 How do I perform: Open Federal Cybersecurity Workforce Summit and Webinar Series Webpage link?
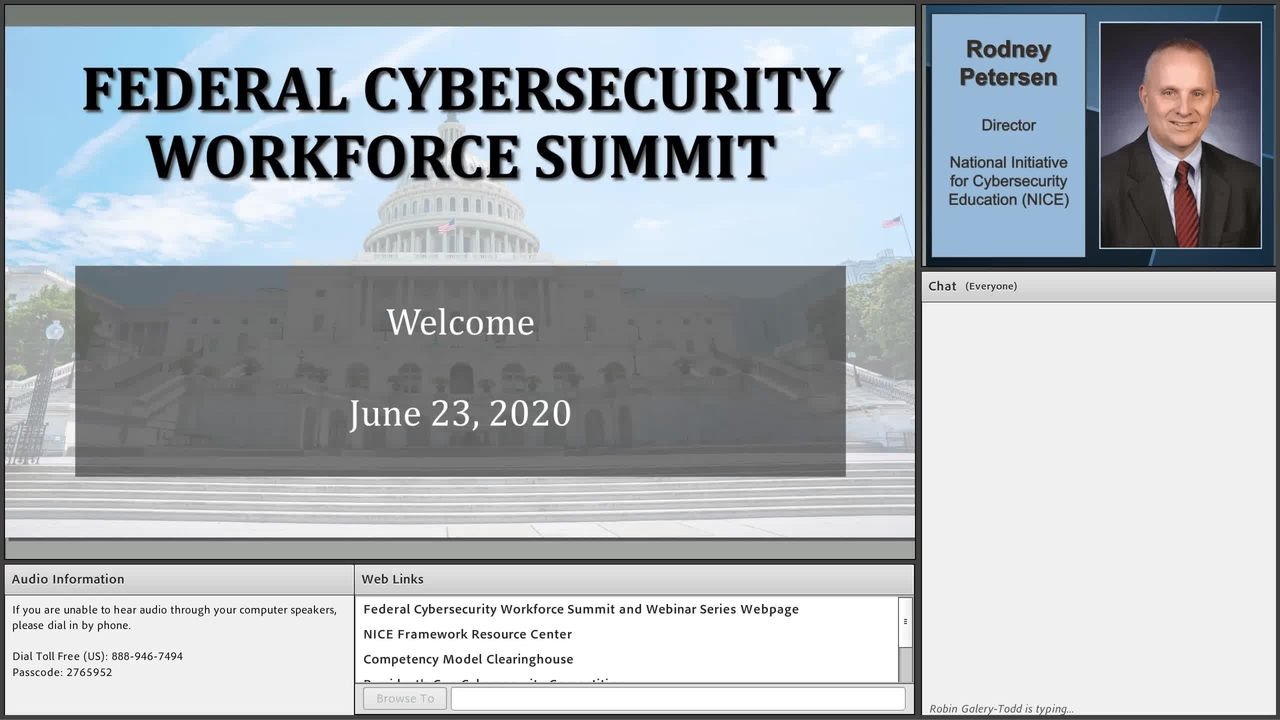581,609
